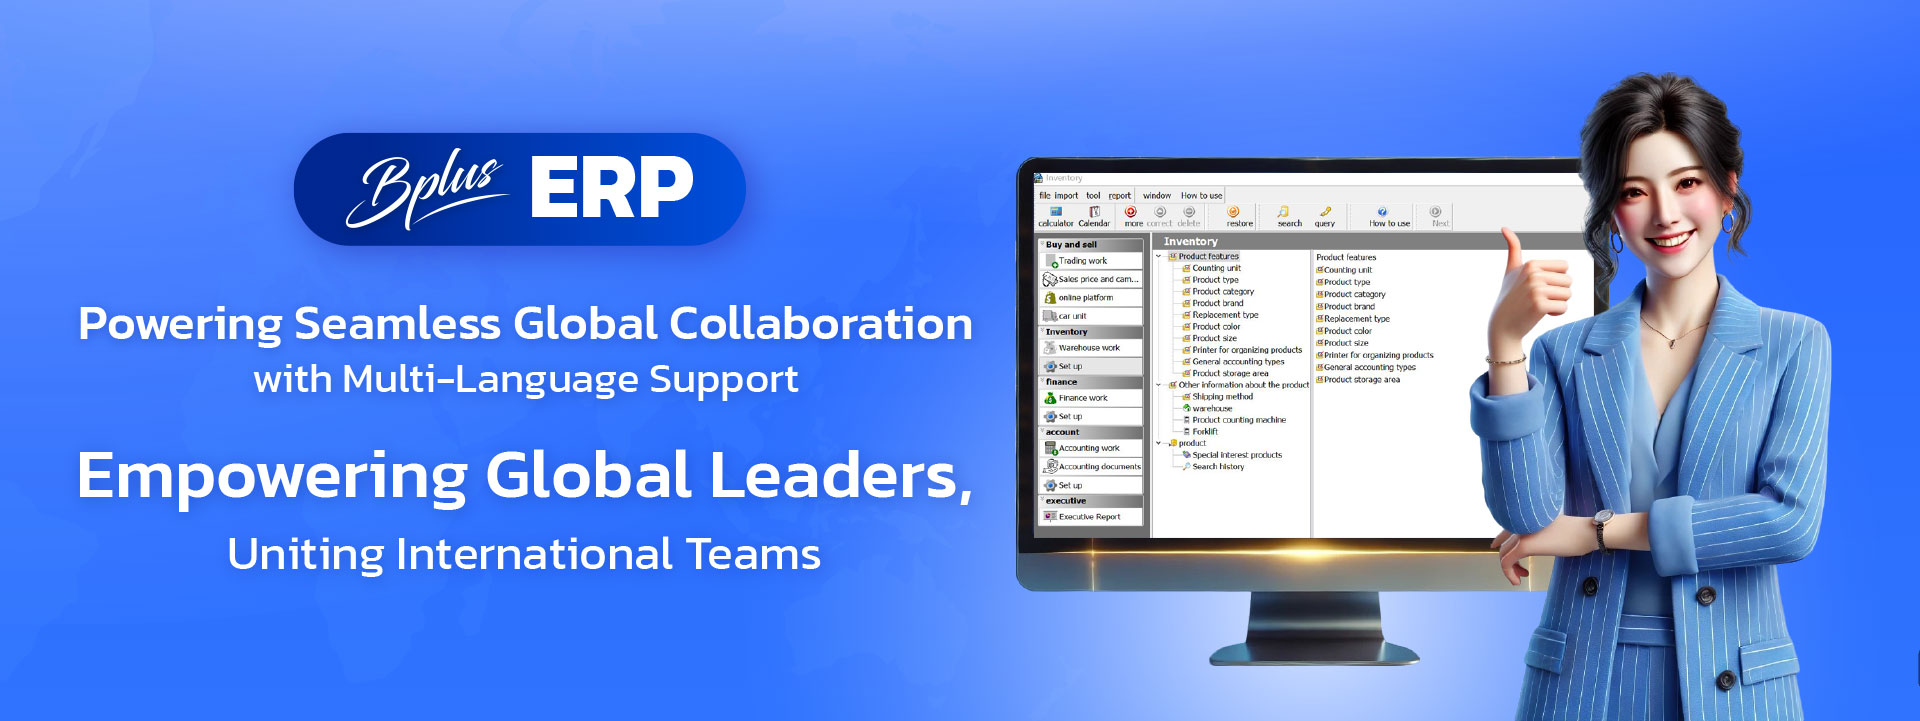Open Trading work in the sidebar
The width and height of the screenshot is (1920, 721).
(1091, 261)
